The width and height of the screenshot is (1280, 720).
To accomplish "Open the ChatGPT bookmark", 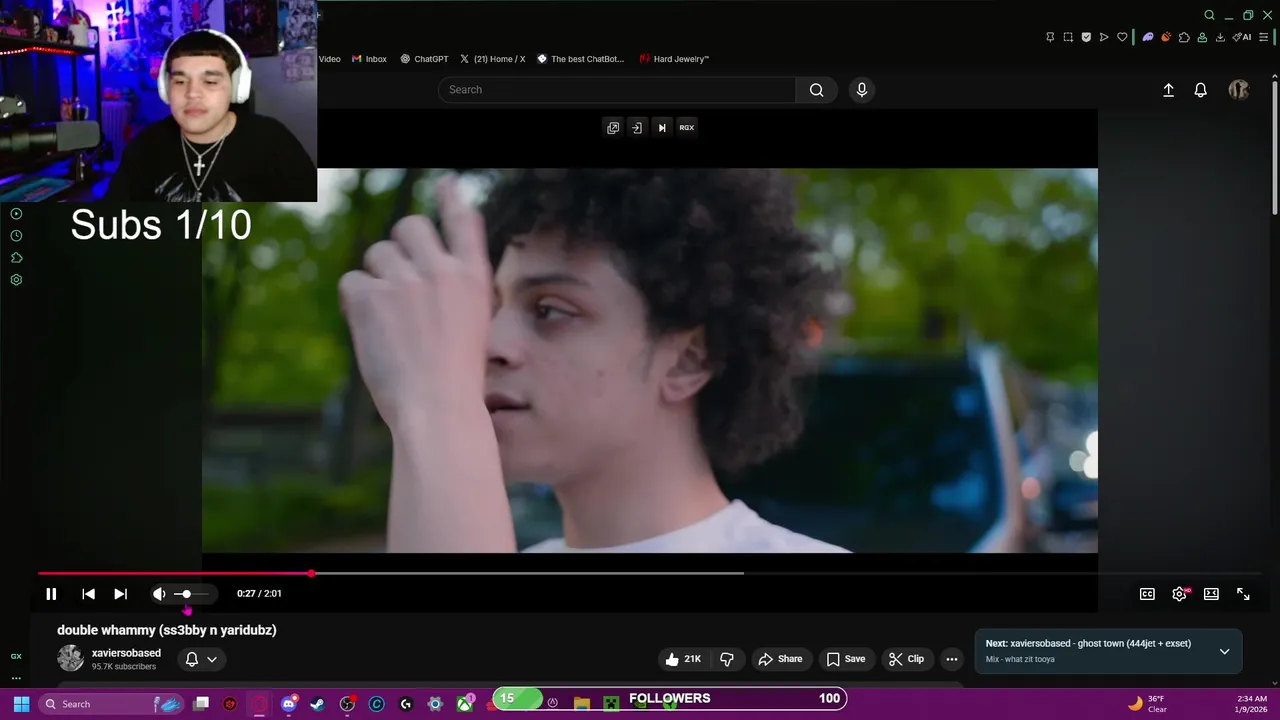I will pyautogui.click(x=424, y=59).
